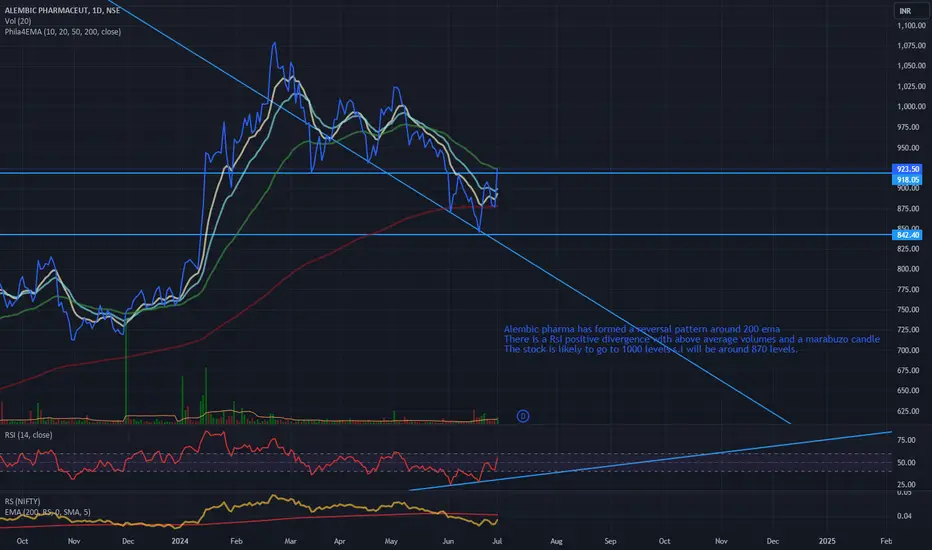This screenshot has width=932, height=550.
Task: Select the Phila4EMA indicator legend
Action: click(62, 32)
